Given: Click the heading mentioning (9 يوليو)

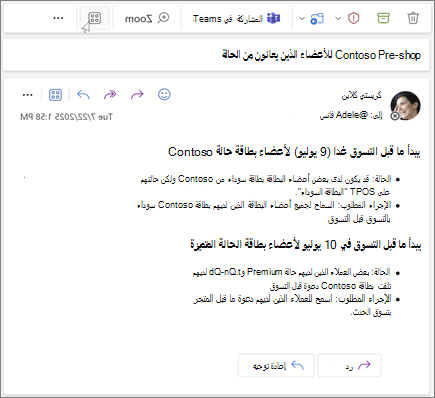Looking at the screenshot, I should [294, 152].
